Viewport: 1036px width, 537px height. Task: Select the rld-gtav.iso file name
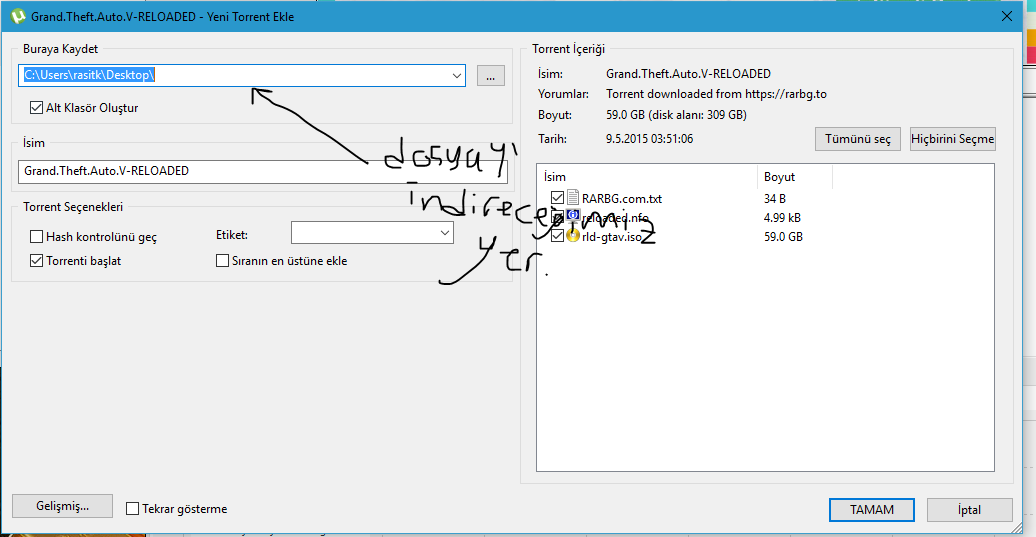pos(612,236)
